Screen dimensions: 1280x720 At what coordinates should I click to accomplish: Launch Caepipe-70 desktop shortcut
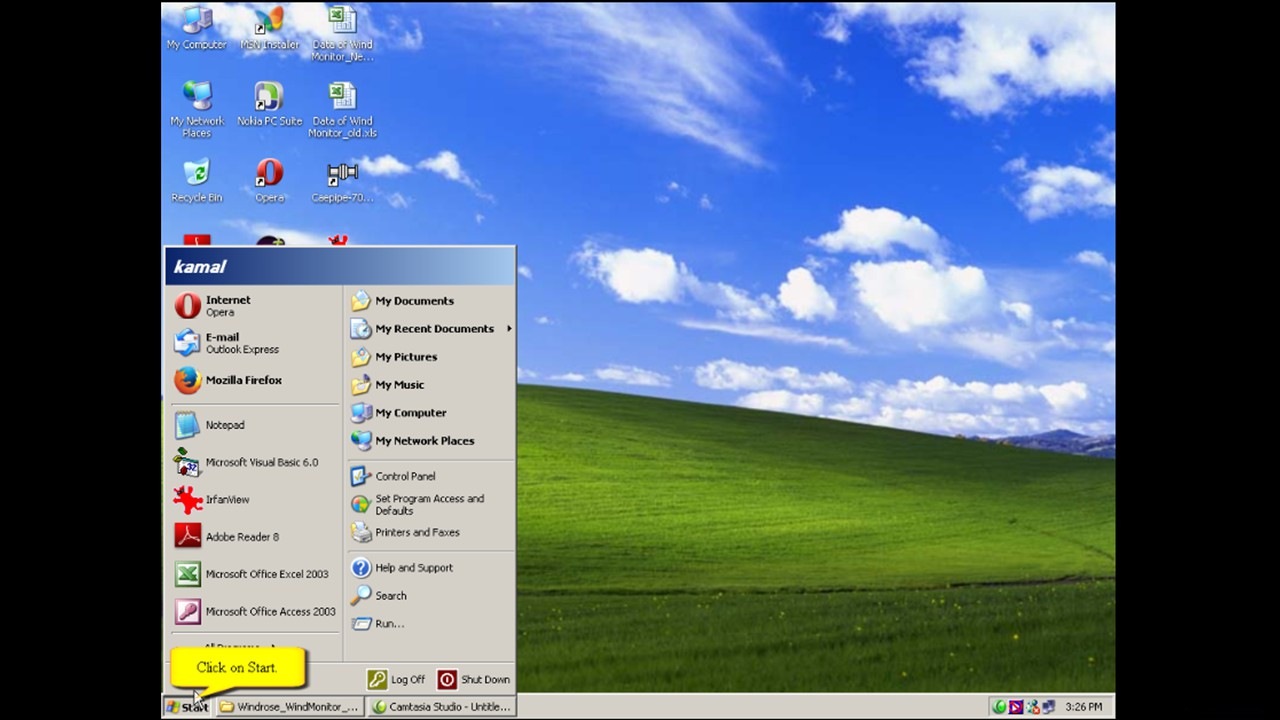[342, 180]
